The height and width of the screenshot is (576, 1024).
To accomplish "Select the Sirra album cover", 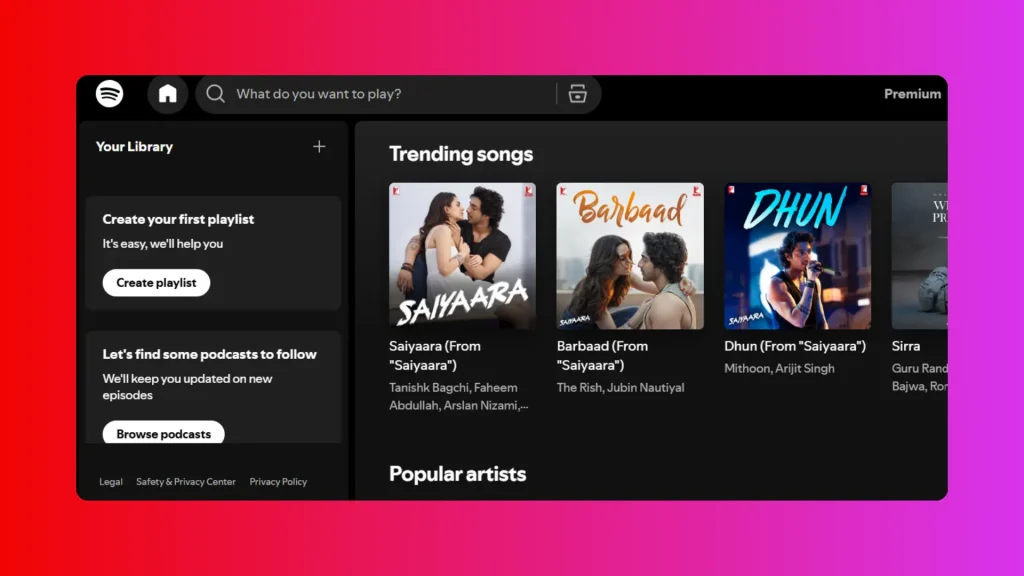I will tap(919, 256).
